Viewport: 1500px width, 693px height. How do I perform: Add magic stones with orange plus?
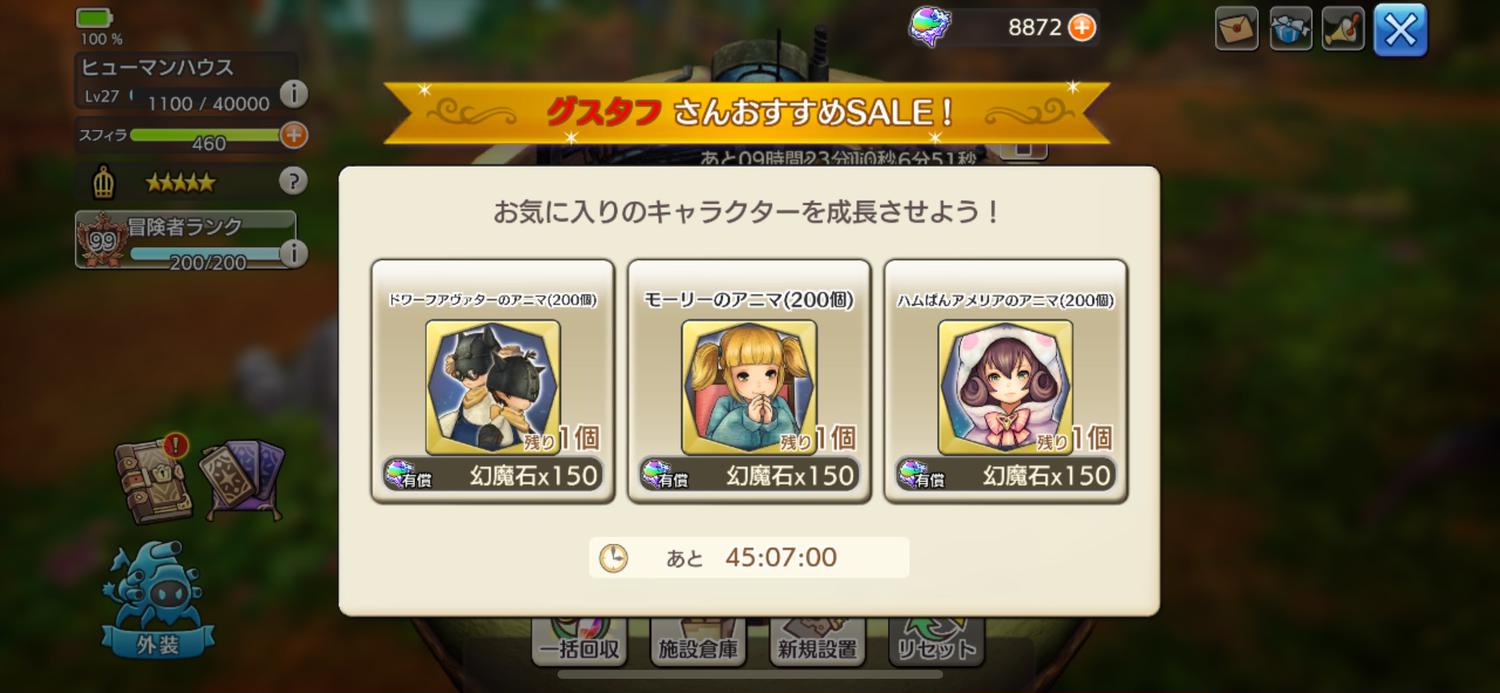[x=1082, y=28]
